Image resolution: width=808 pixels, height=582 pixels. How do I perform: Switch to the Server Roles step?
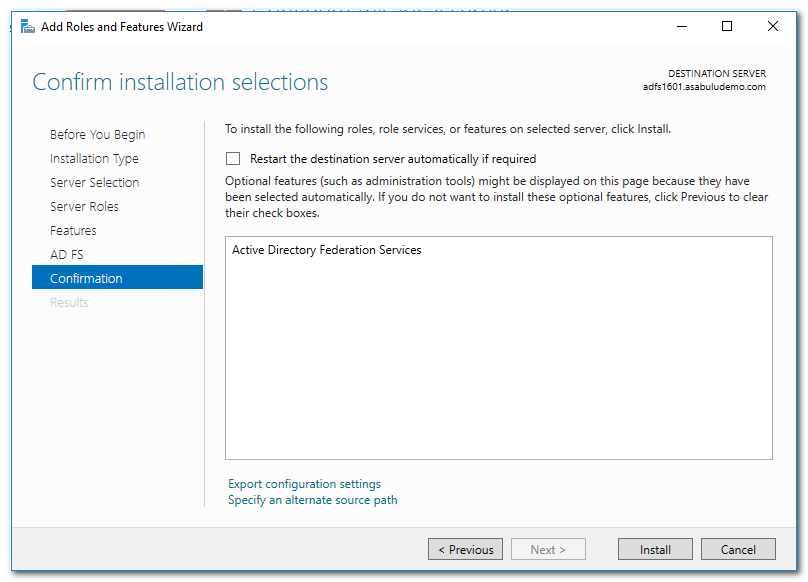pos(84,207)
